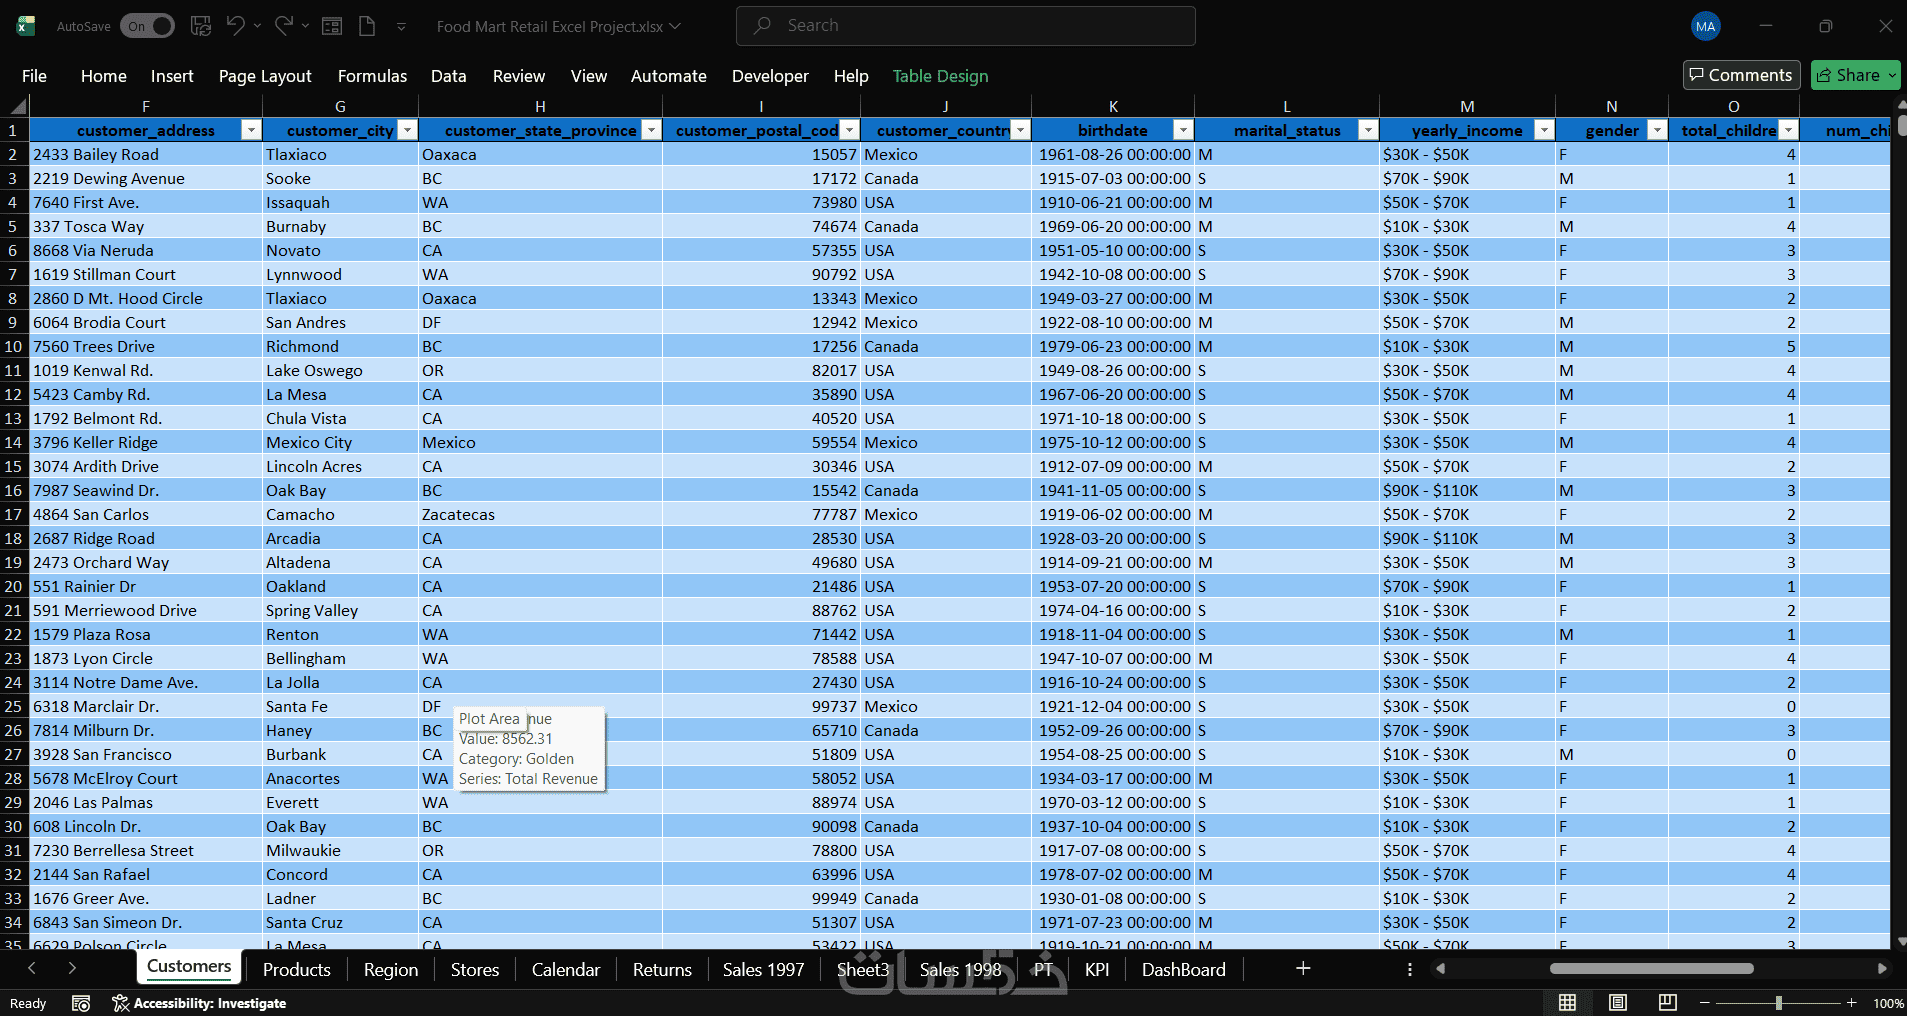The image size is (1907, 1016).
Task: Open file name dropdown next to workbook title
Action: [x=675, y=26]
